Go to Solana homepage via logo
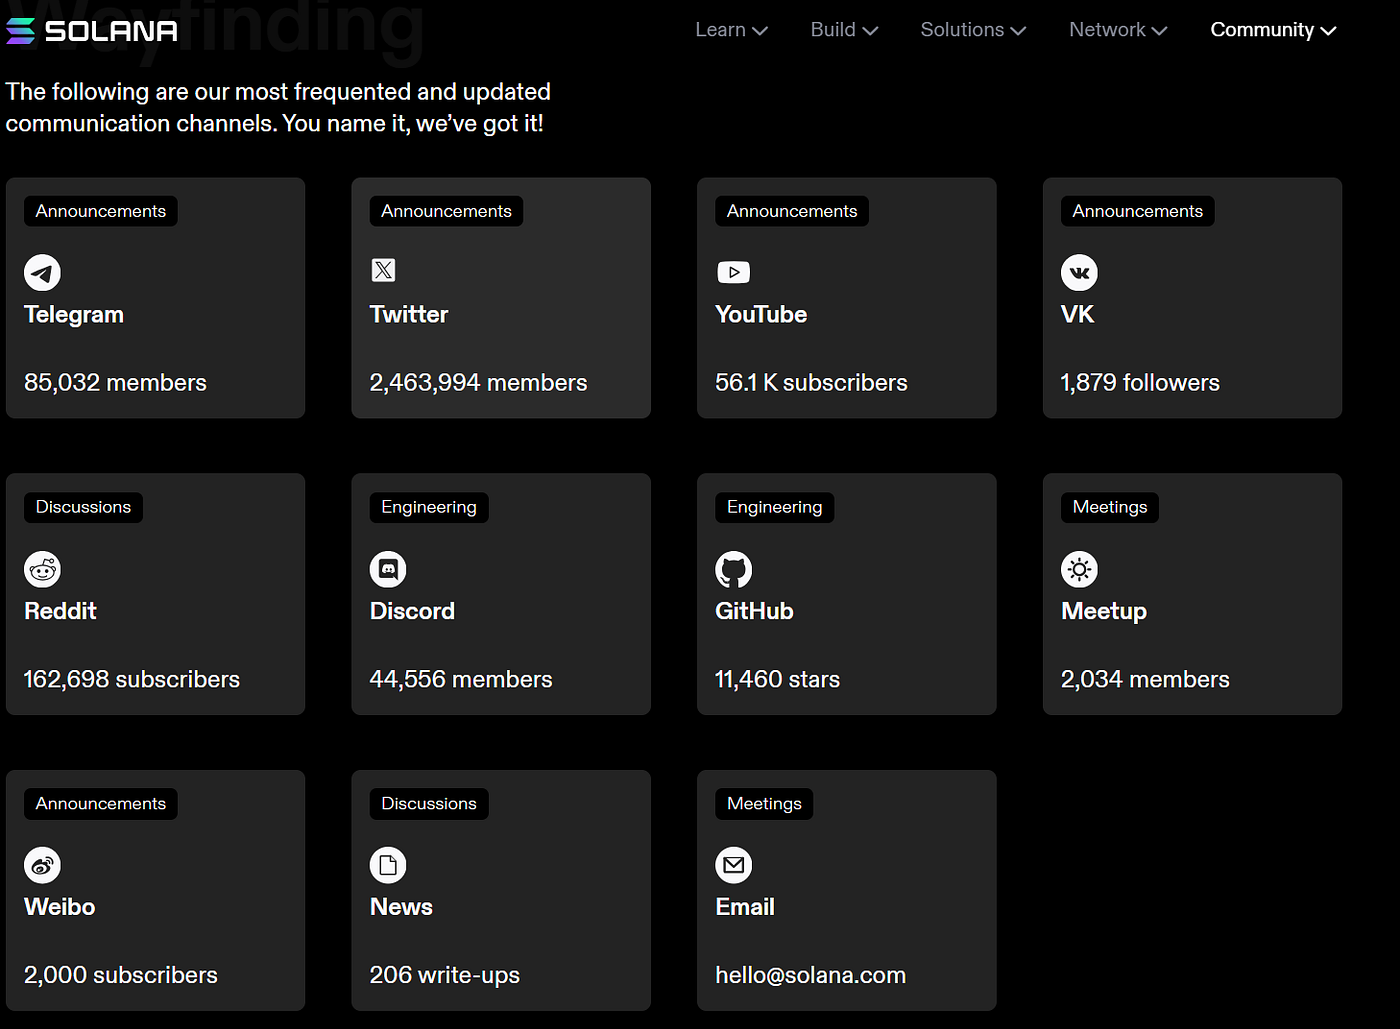The height and width of the screenshot is (1029, 1400). [92, 31]
